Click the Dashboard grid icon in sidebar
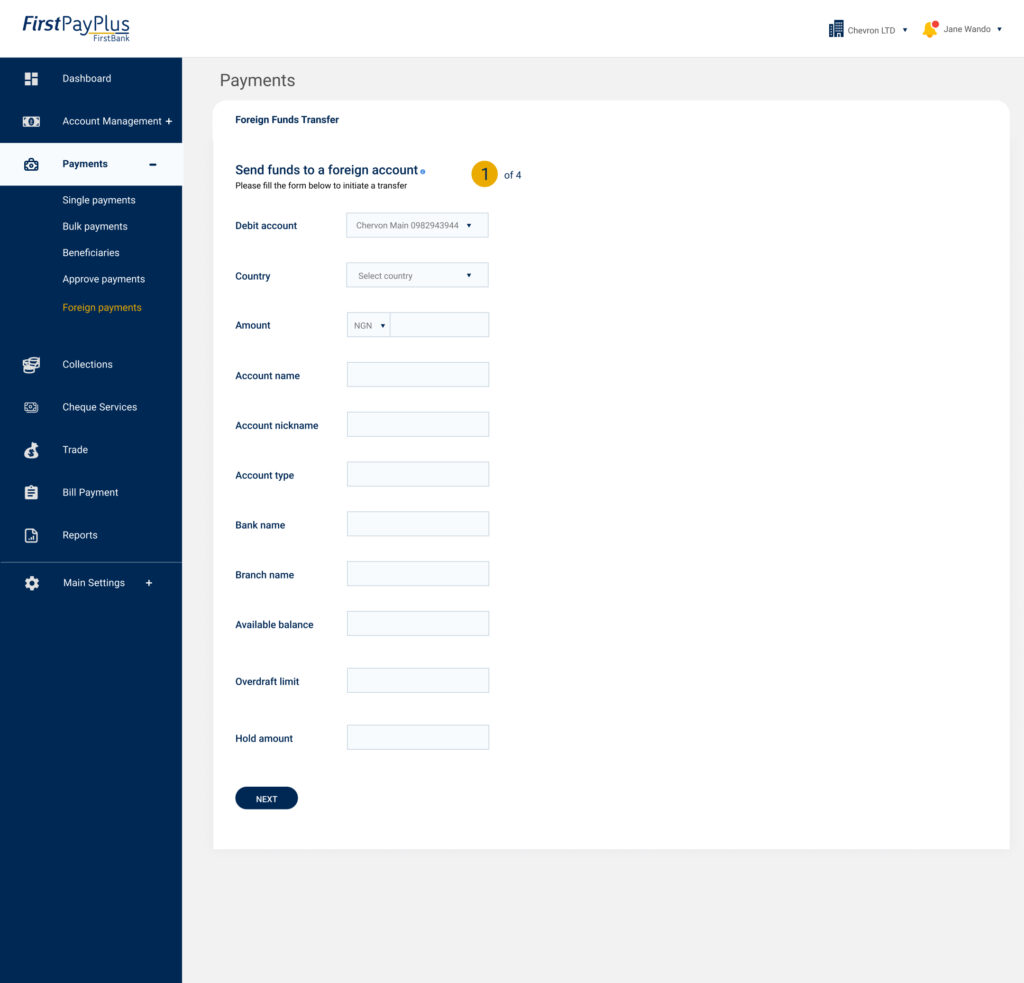This screenshot has width=1024, height=983. coord(31,79)
